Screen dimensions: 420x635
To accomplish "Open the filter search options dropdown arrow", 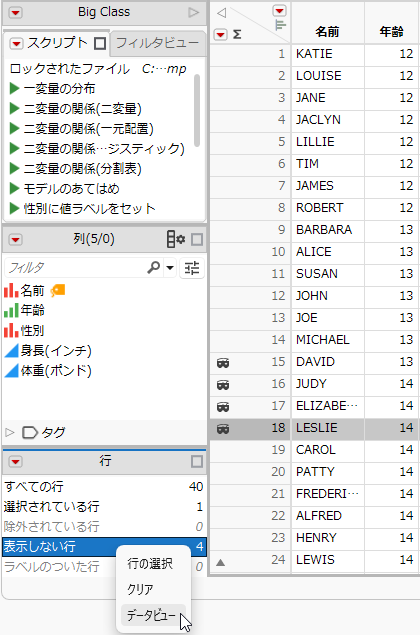I will (x=170, y=268).
